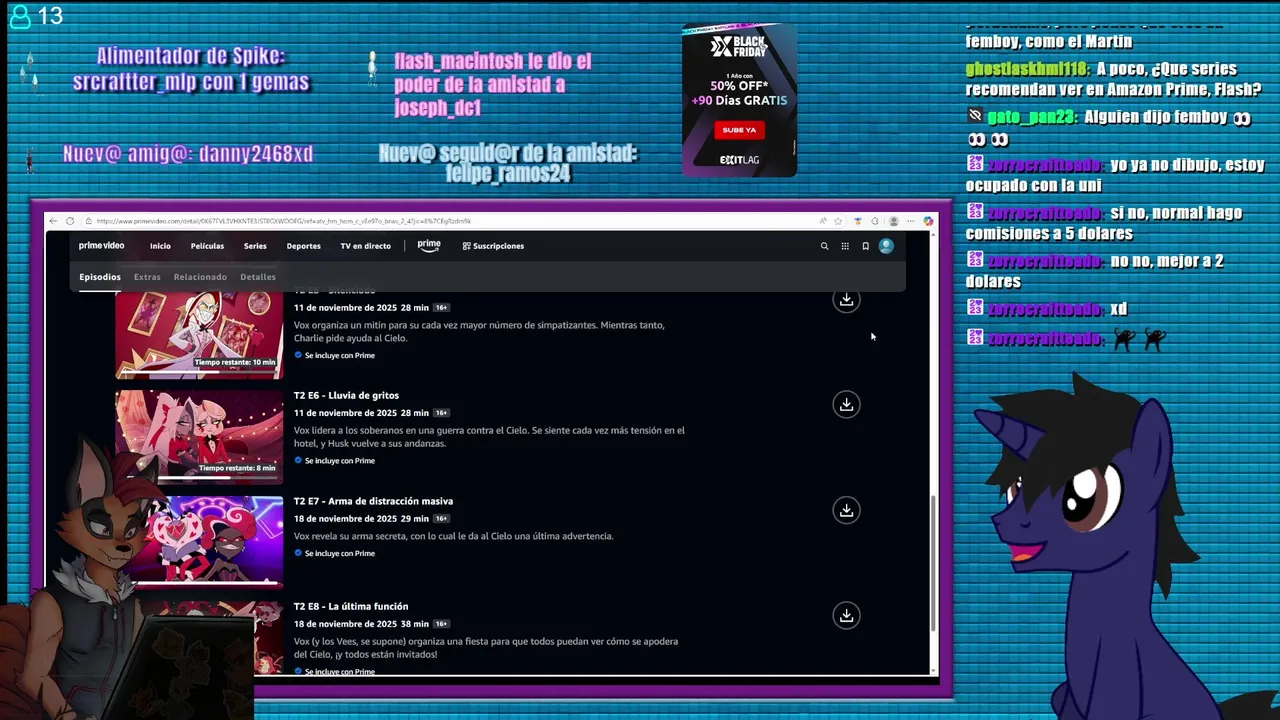Switch to the Relacionado tab
Image resolution: width=1280 pixels, height=720 pixels.
tap(200, 277)
